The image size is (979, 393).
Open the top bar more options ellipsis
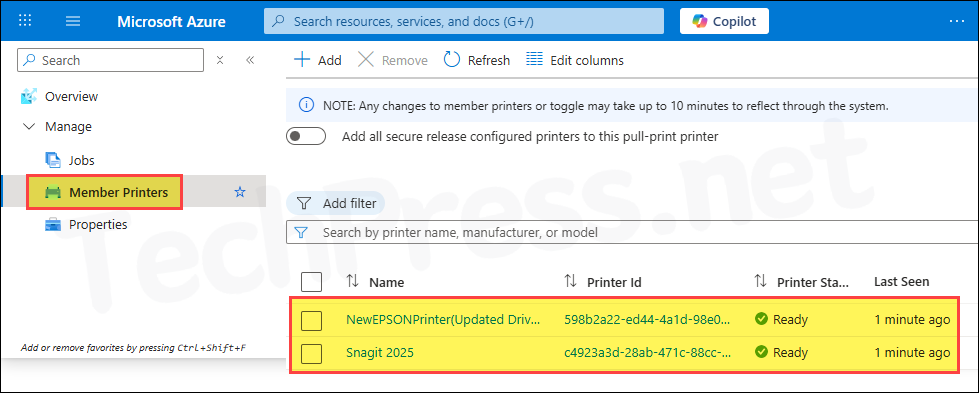[957, 21]
